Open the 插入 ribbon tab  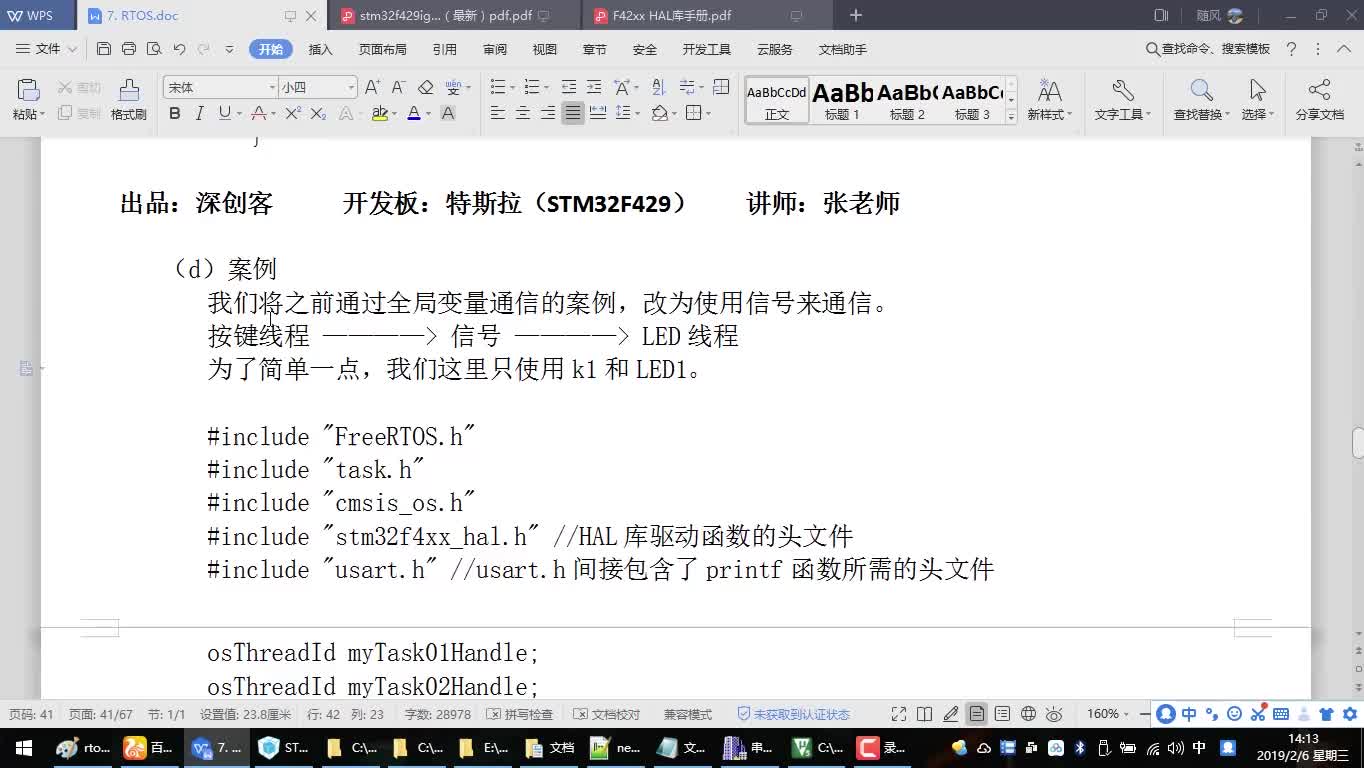click(x=321, y=49)
